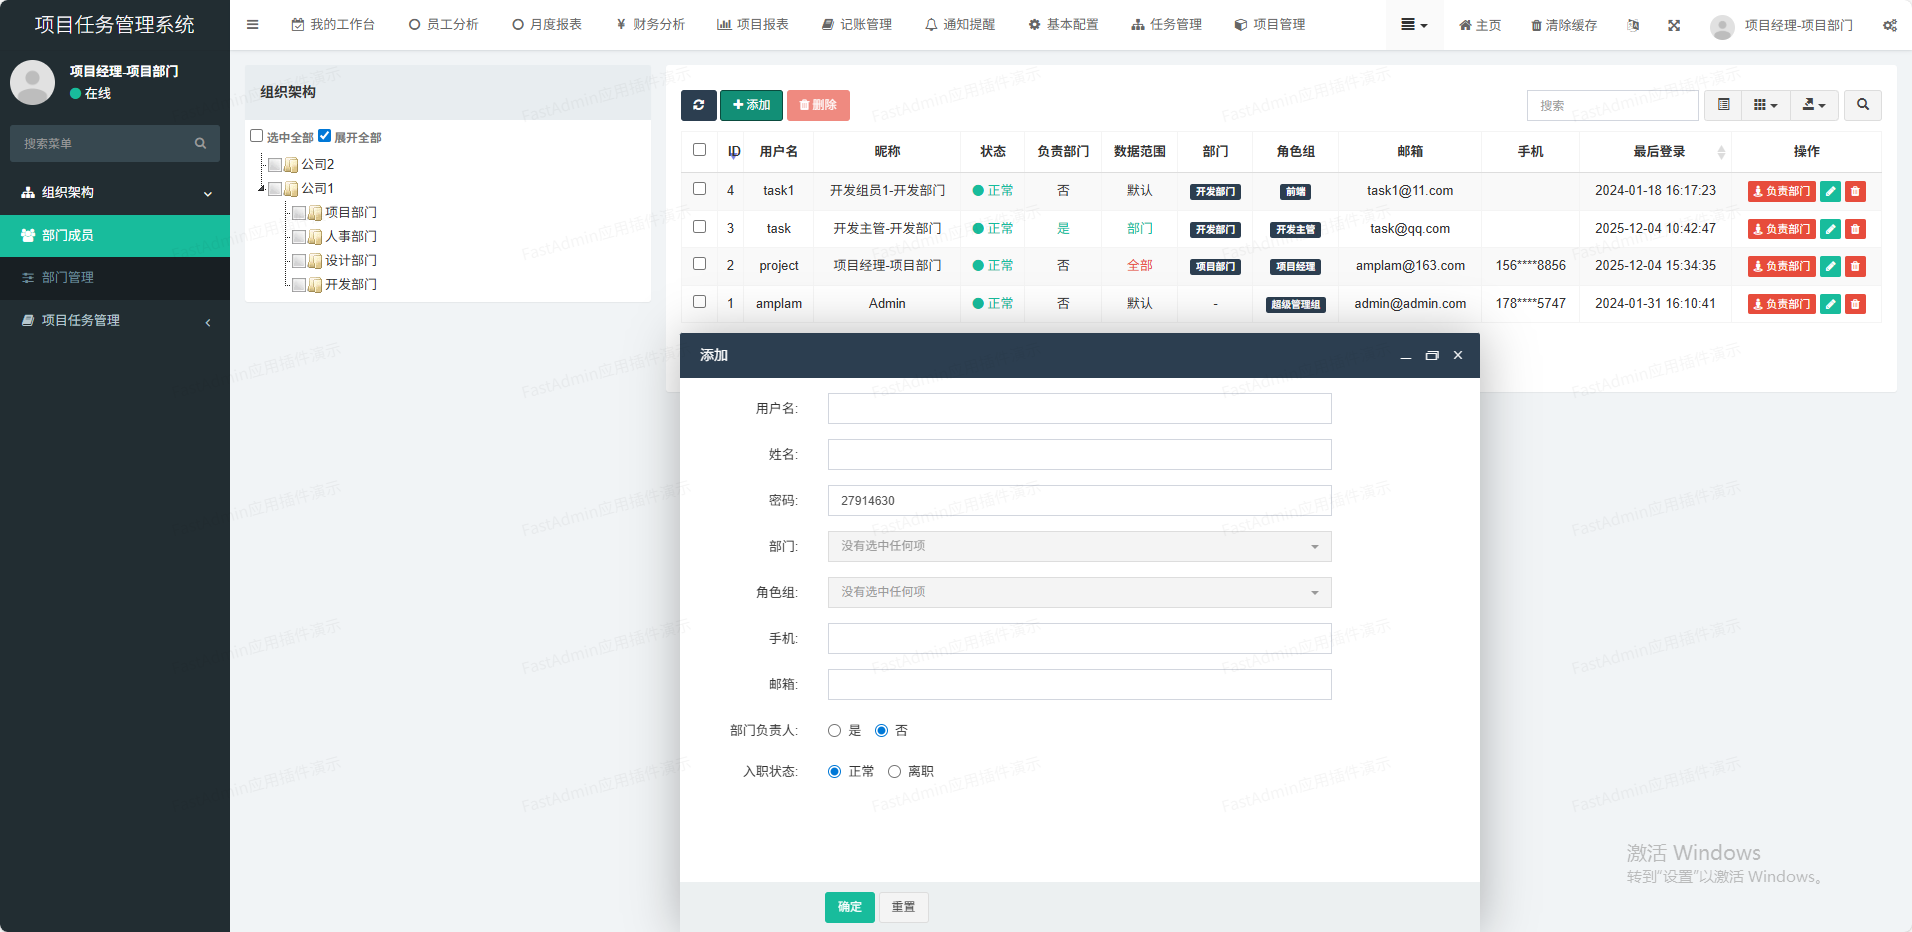Click the red trash icon for amplam row
The image size is (1912, 932).
pyautogui.click(x=1855, y=304)
